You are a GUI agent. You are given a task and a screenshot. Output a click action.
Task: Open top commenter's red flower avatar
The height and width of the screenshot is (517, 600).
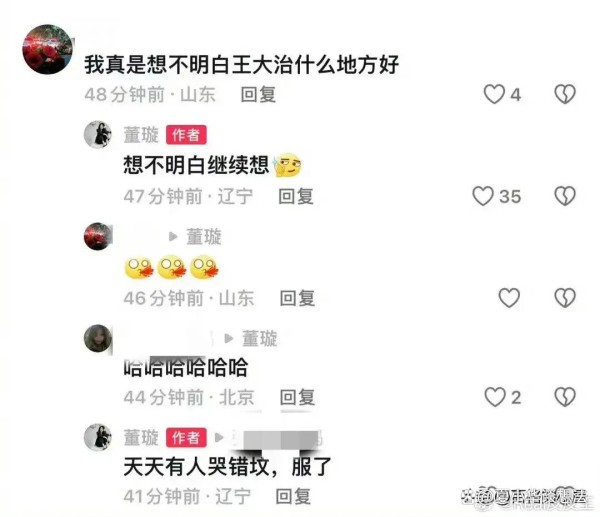47,49
